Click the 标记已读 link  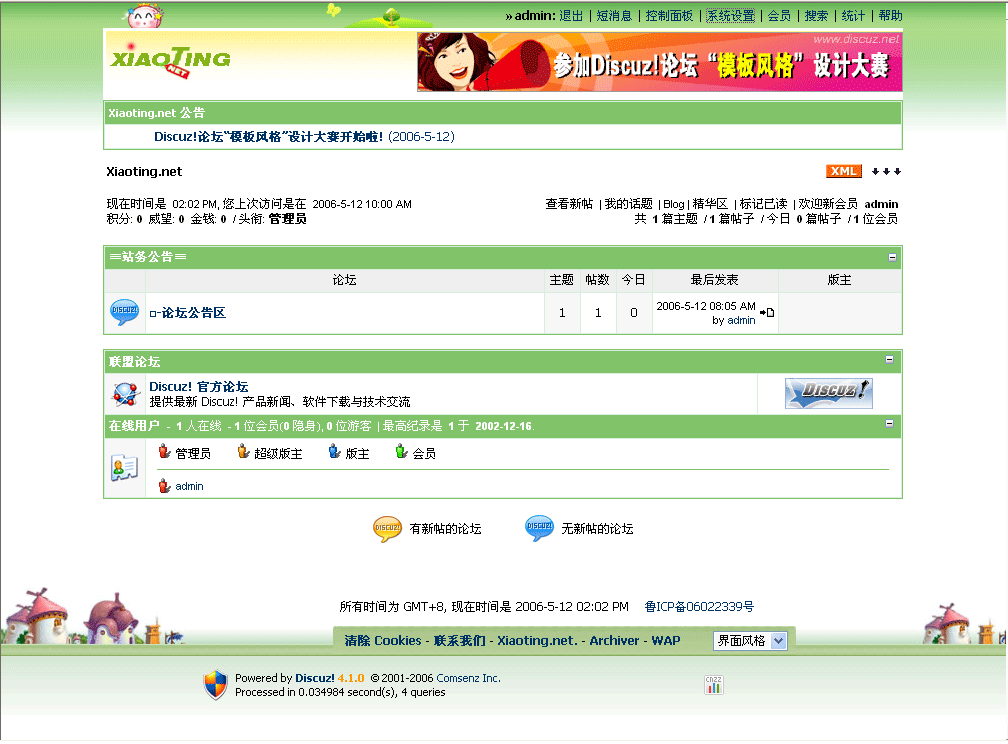coord(763,204)
